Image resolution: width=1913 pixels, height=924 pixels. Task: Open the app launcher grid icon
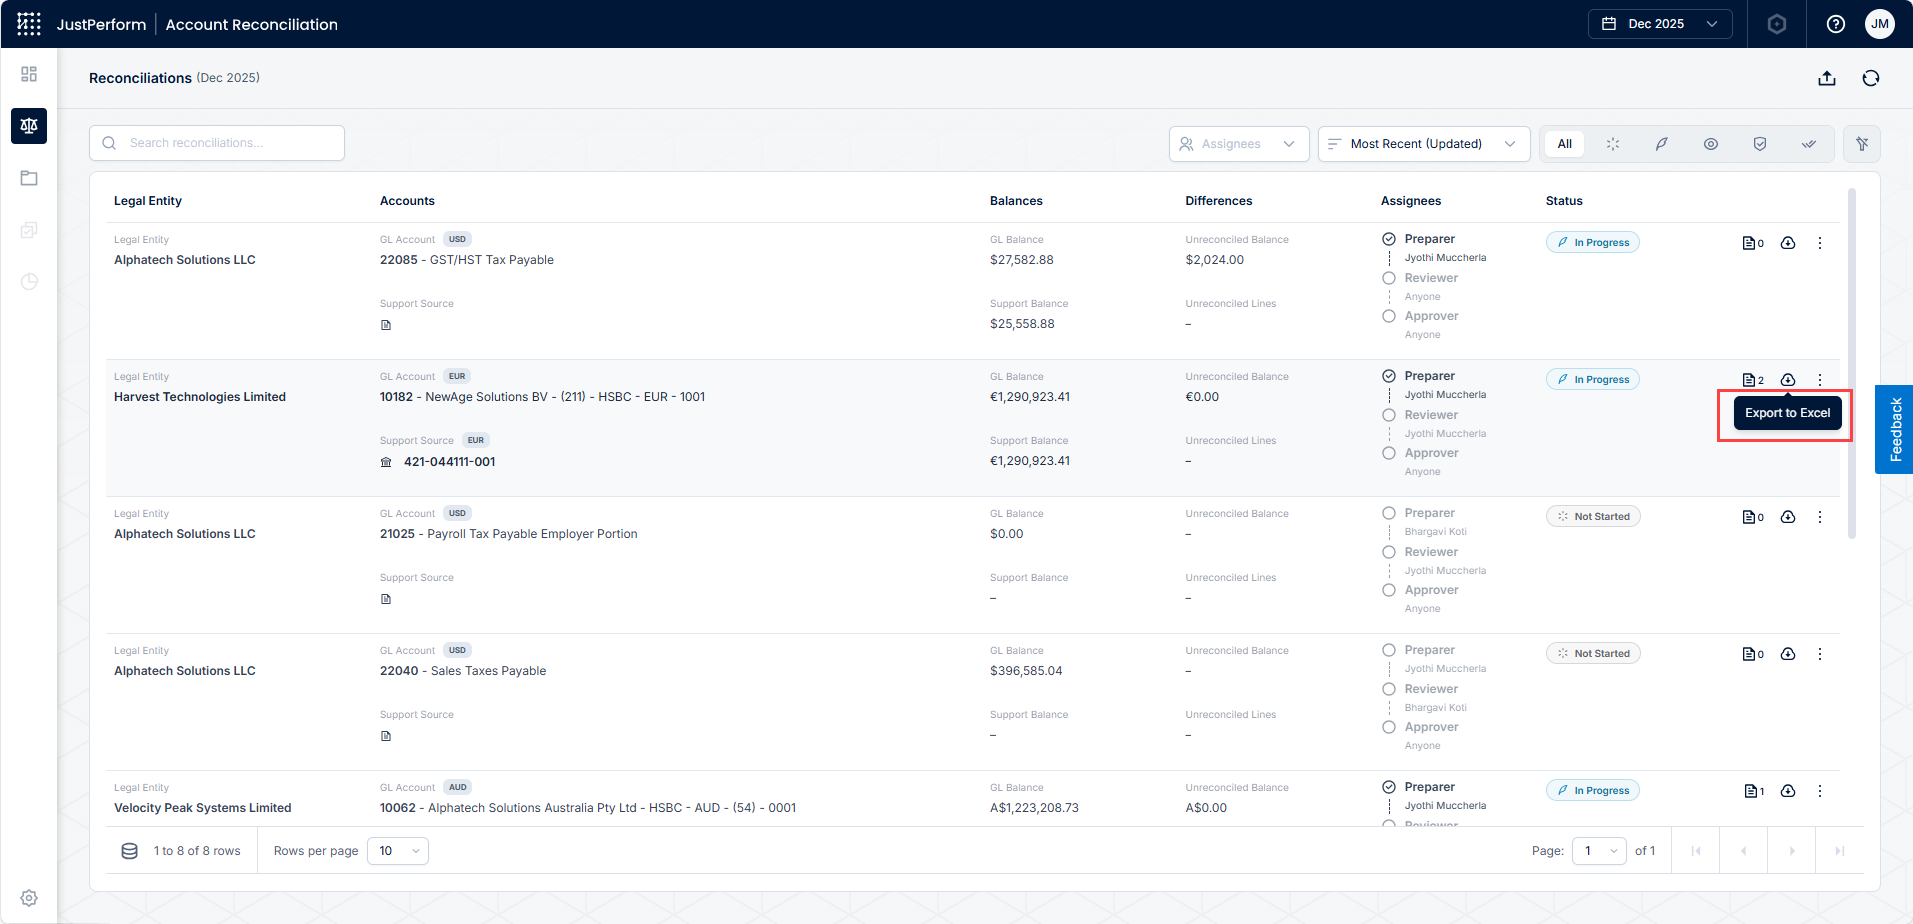29,24
